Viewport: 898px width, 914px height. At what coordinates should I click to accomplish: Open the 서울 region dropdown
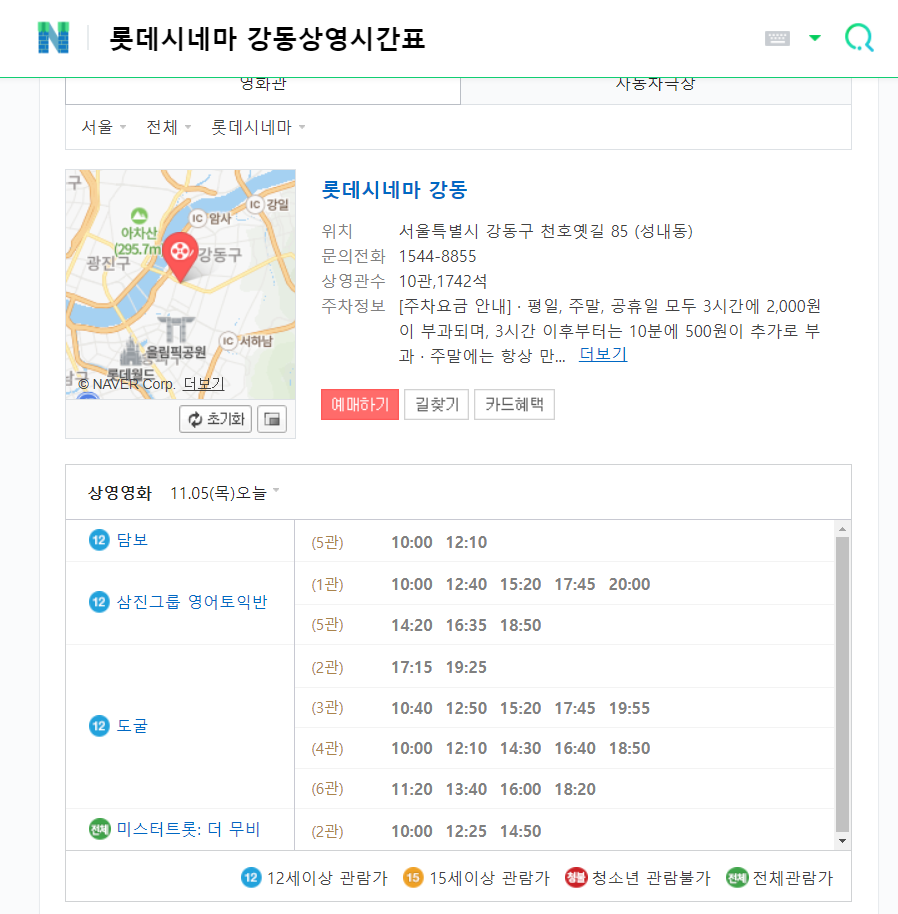[104, 127]
